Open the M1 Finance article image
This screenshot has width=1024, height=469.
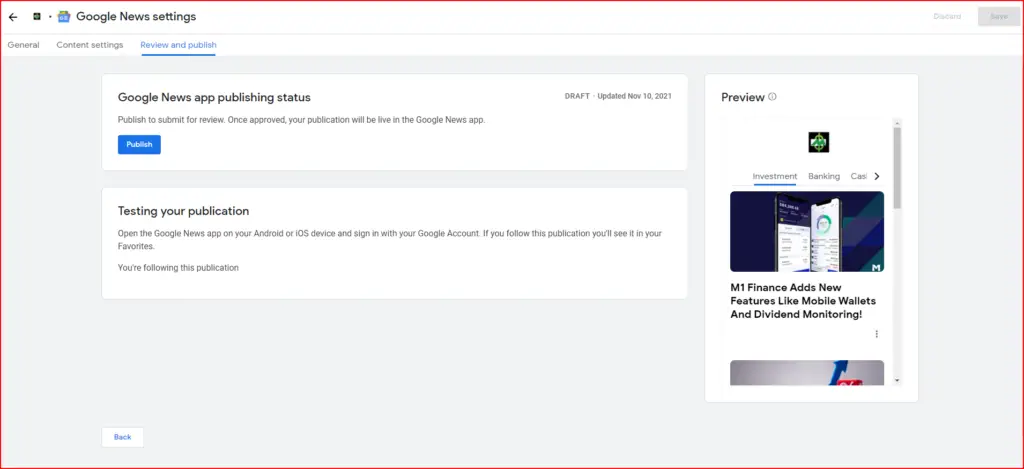click(x=807, y=231)
